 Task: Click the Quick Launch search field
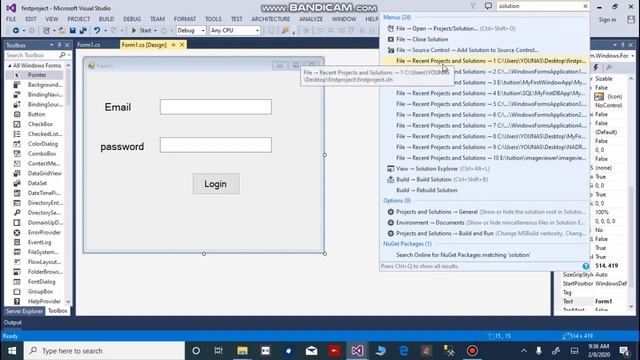coord(539,6)
